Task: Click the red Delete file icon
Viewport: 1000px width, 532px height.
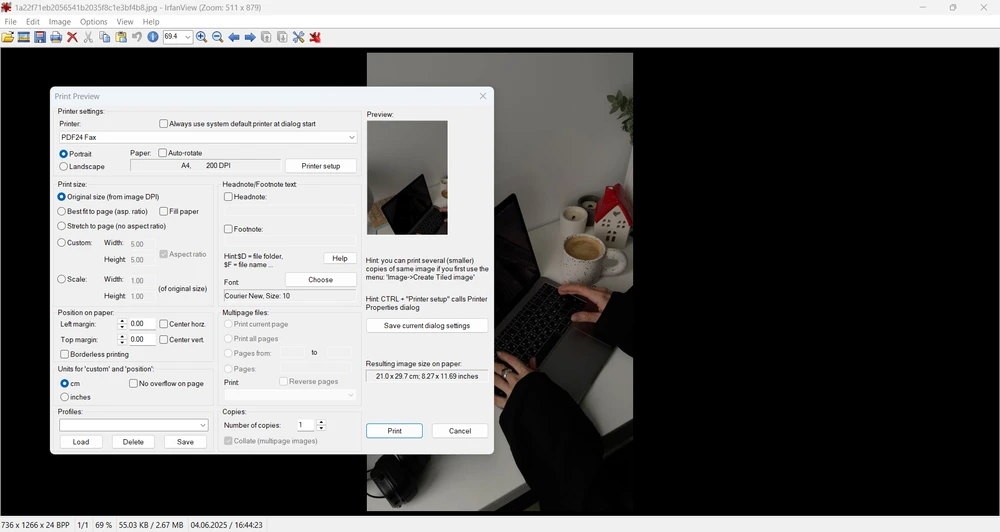Action: pos(72,37)
